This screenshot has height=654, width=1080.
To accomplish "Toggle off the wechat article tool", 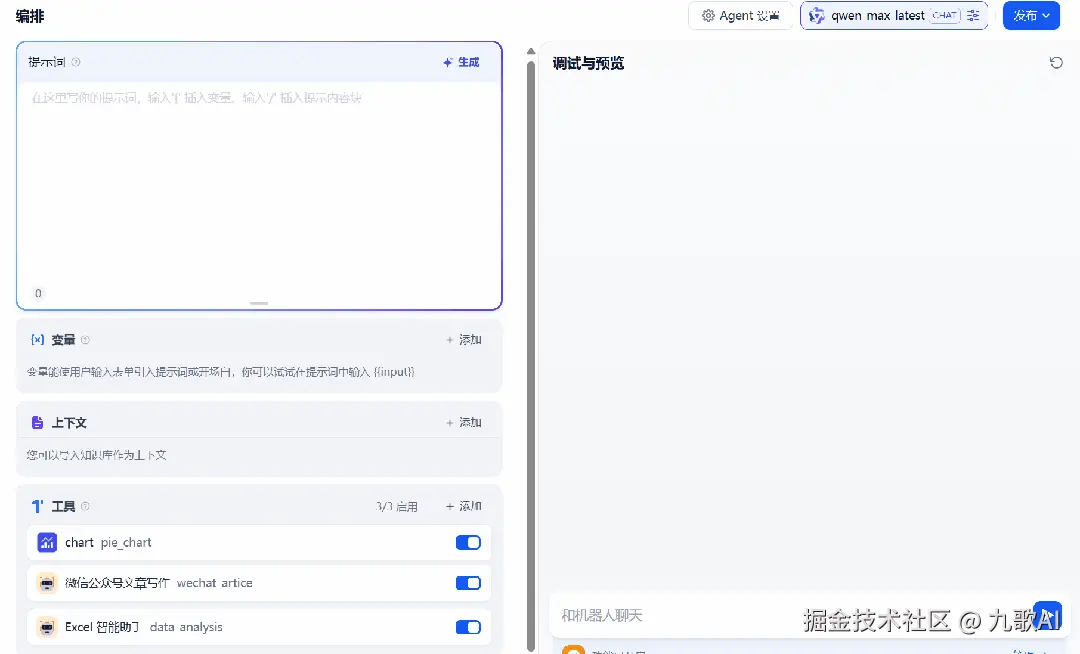I will point(467,582).
